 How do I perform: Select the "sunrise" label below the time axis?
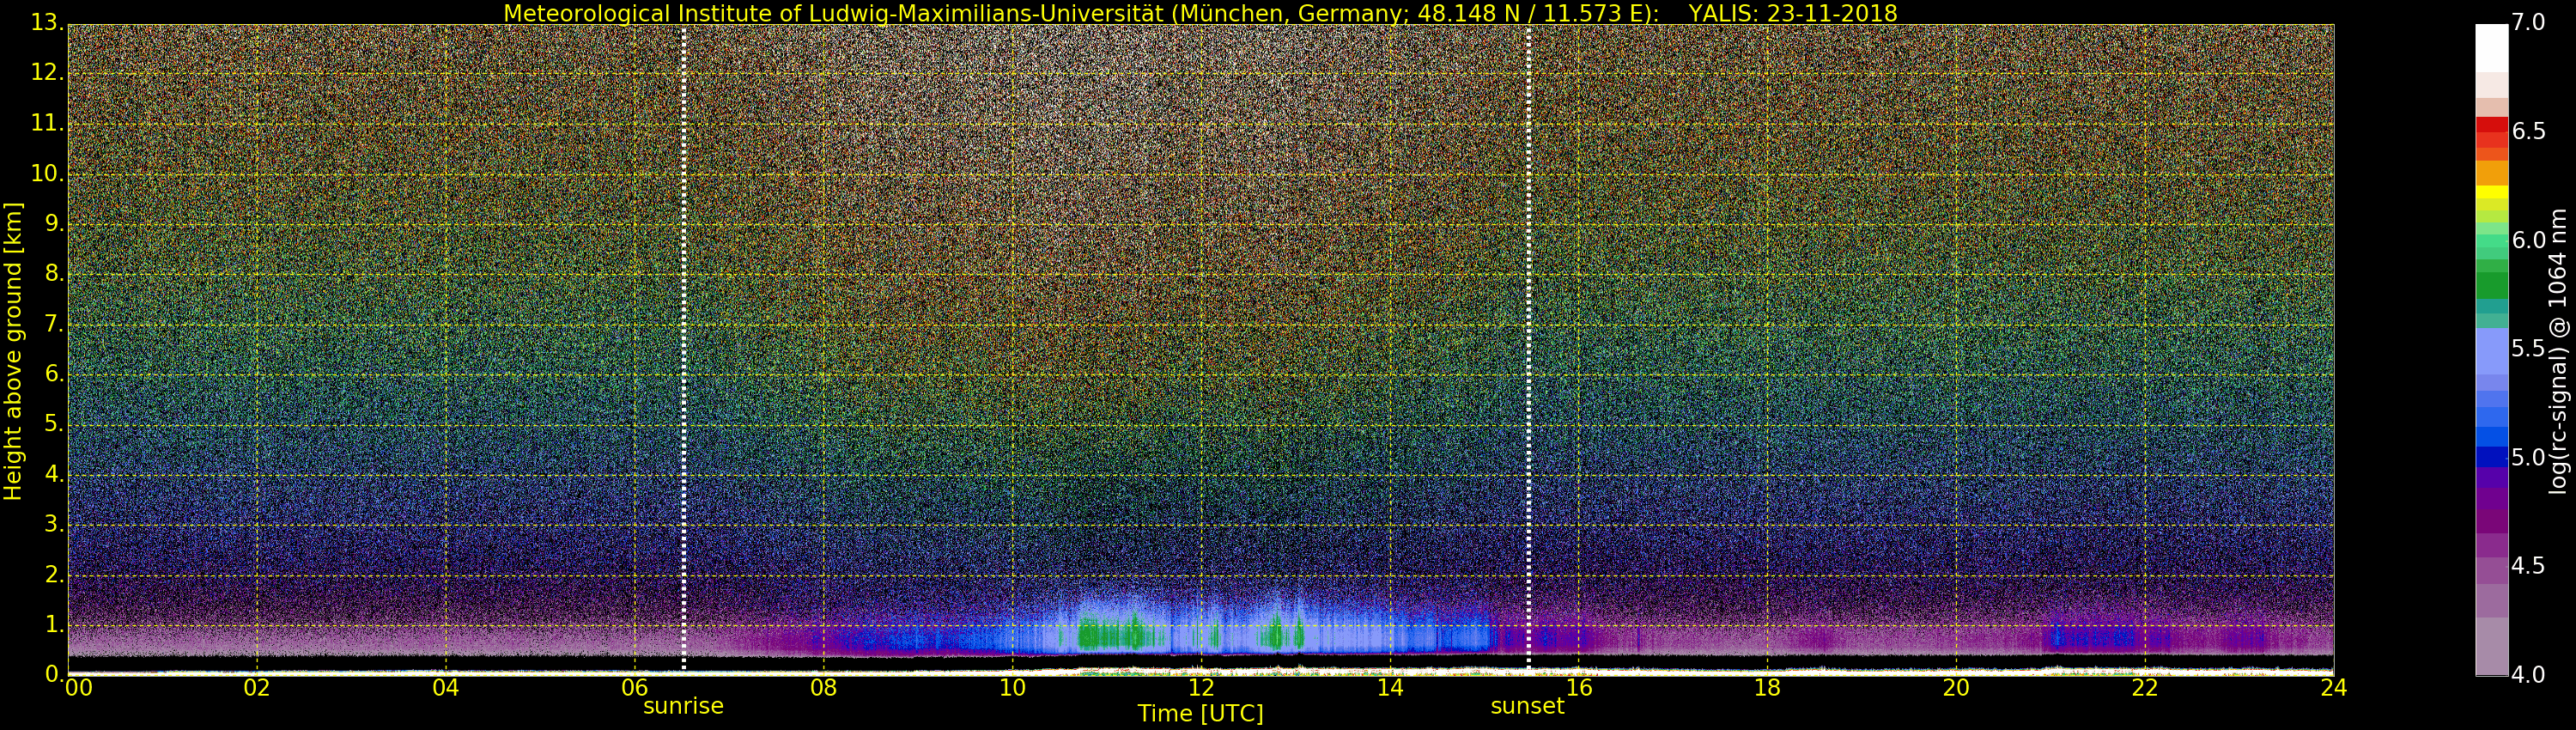click(x=683, y=706)
